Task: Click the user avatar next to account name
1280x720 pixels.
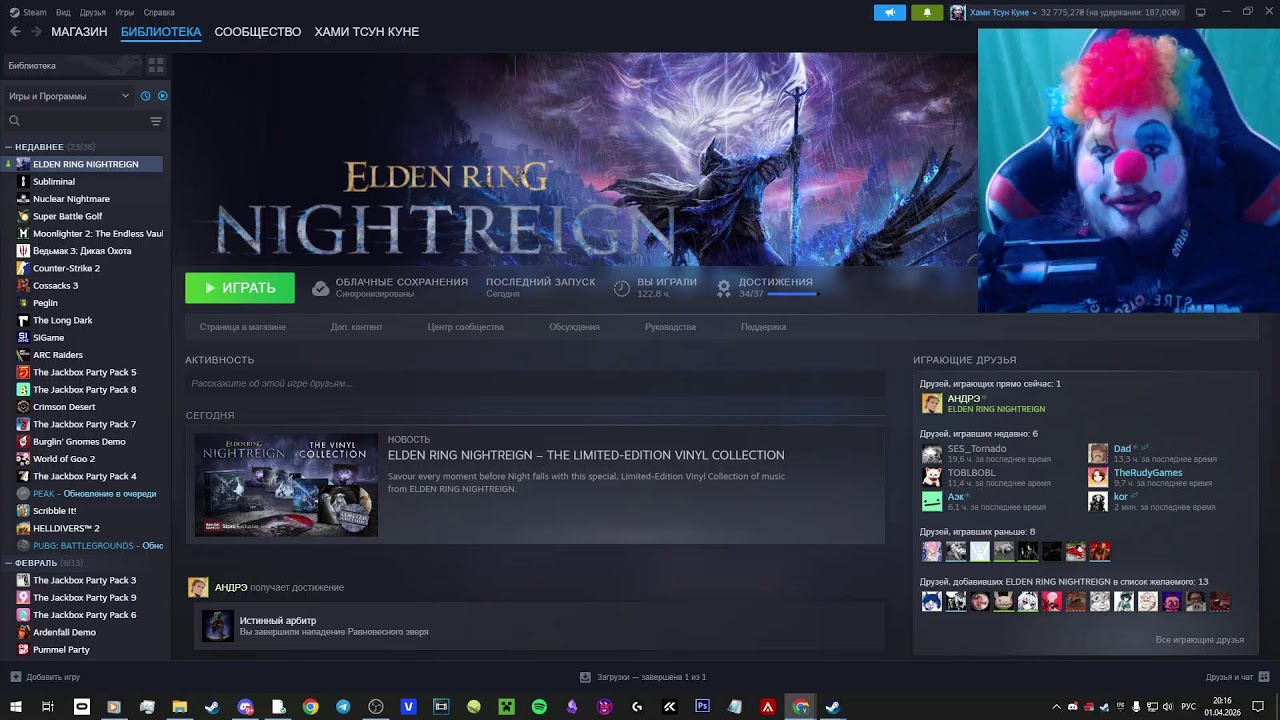Action: pos(958,13)
